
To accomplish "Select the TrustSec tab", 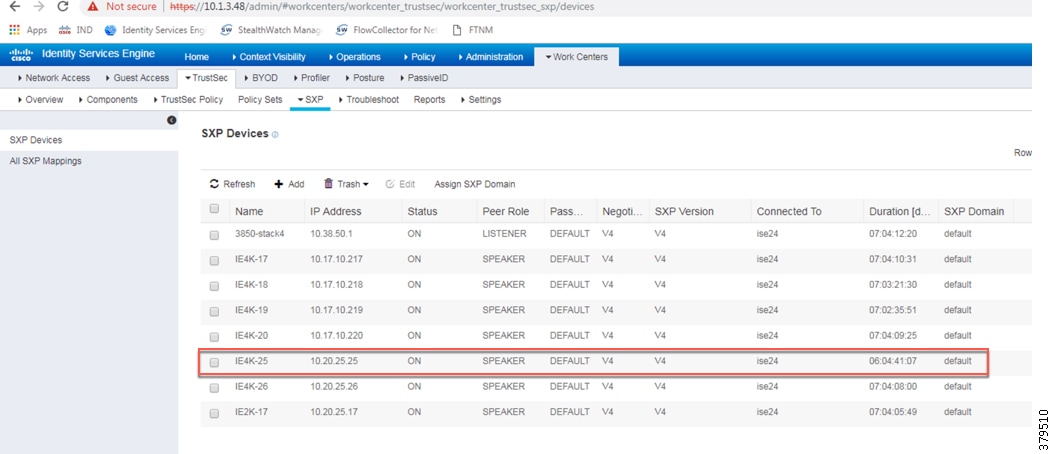I will pyautogui.click(x=206, y=78).
